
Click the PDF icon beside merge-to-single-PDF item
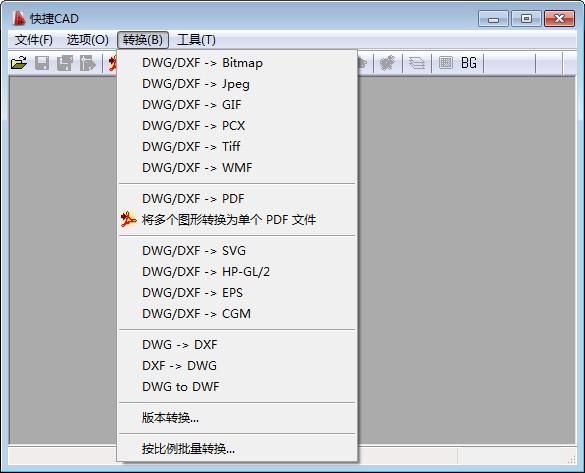(x=128, y=219)
